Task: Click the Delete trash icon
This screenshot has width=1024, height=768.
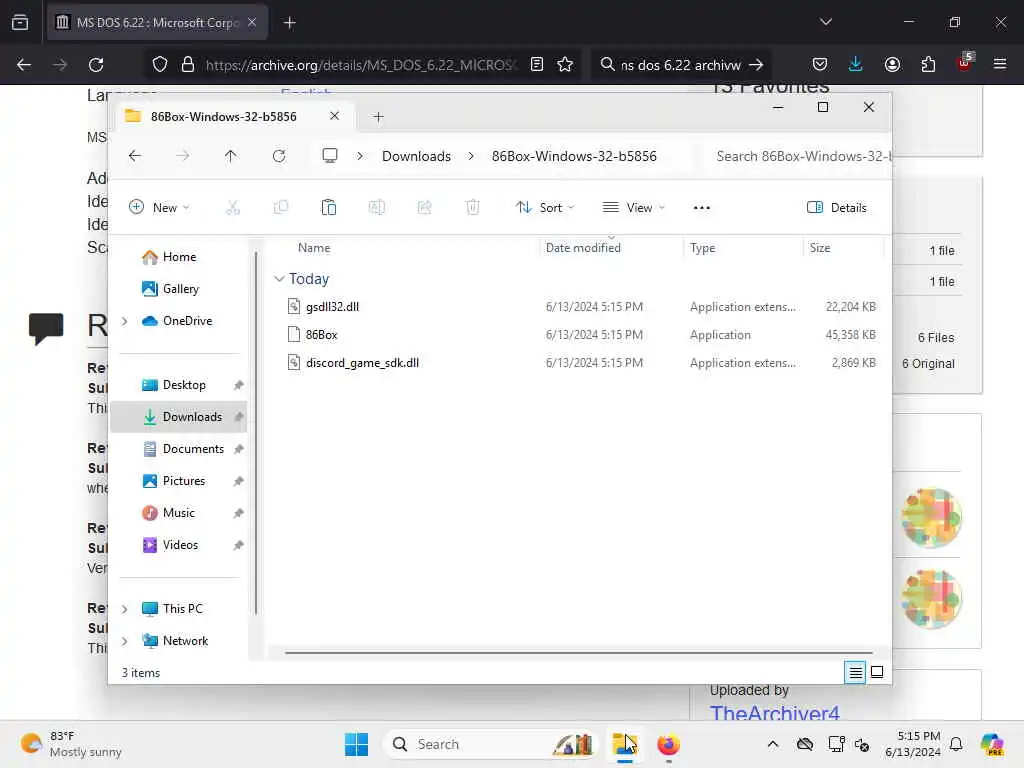Action: point(473,208)
